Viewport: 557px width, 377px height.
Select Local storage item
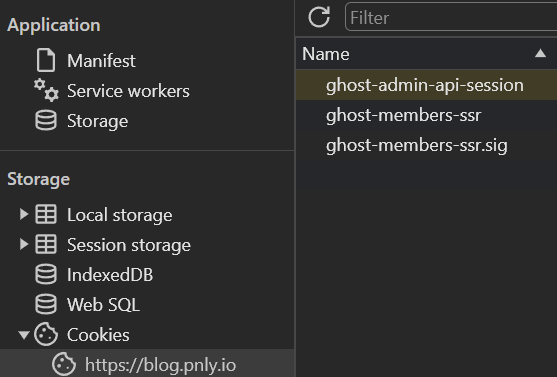[x=120, y=215]
